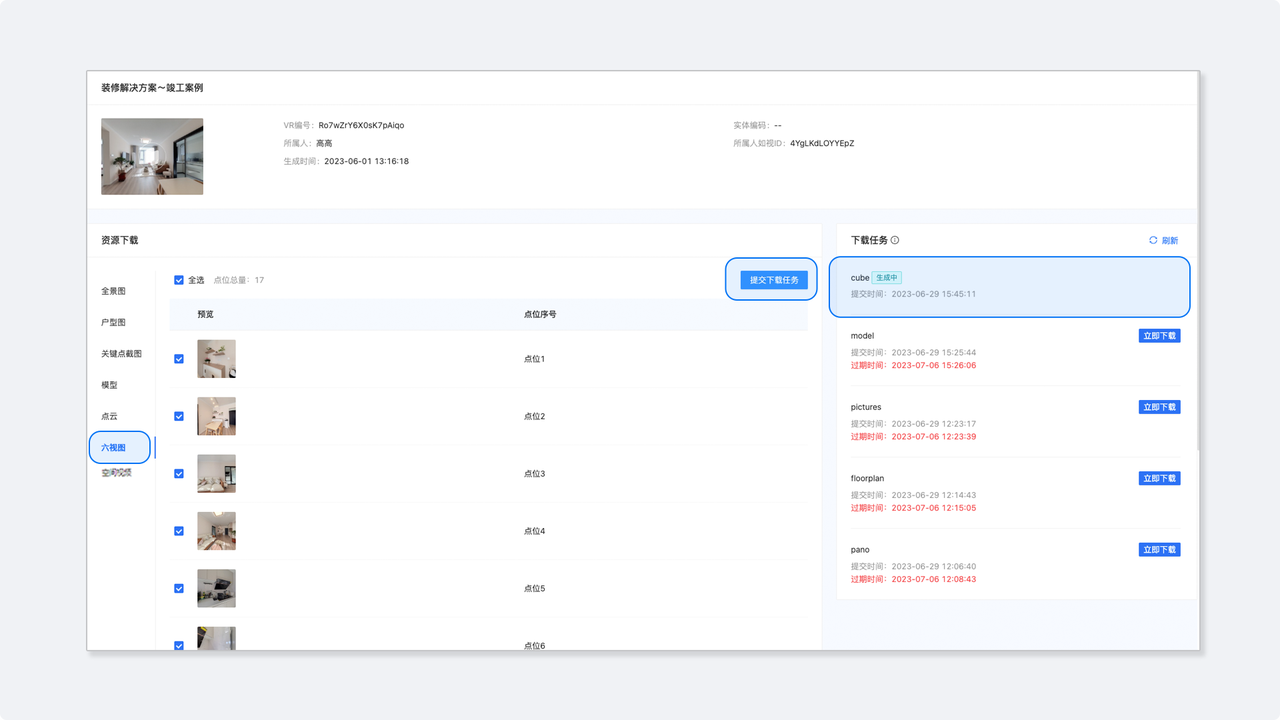Uncheck the checkbox for 点位6
Screen dimensions: 1280x720
(179, 646)
